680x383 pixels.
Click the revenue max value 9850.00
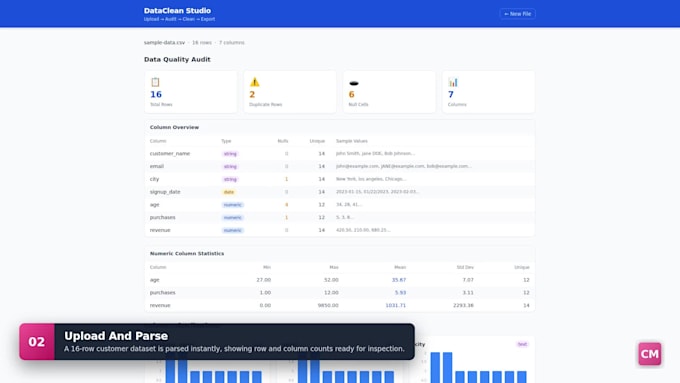328,305
